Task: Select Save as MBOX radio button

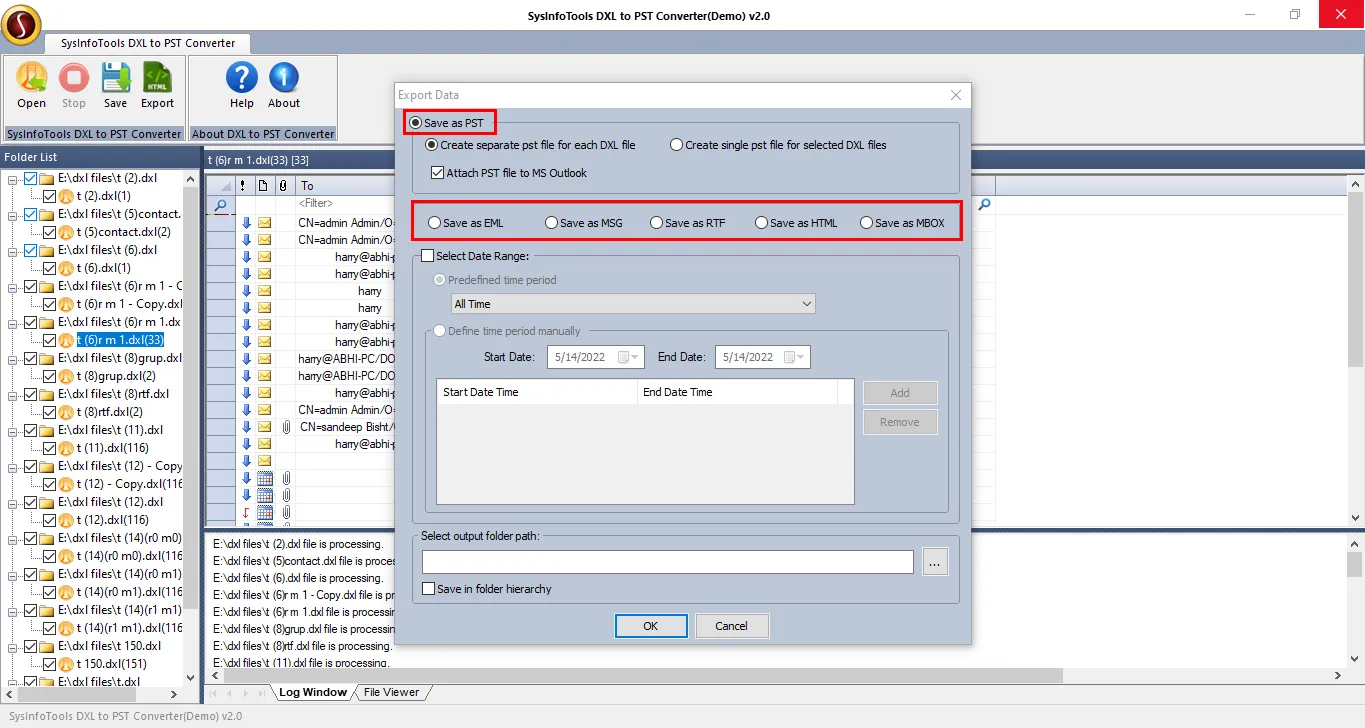Action: 866,223
